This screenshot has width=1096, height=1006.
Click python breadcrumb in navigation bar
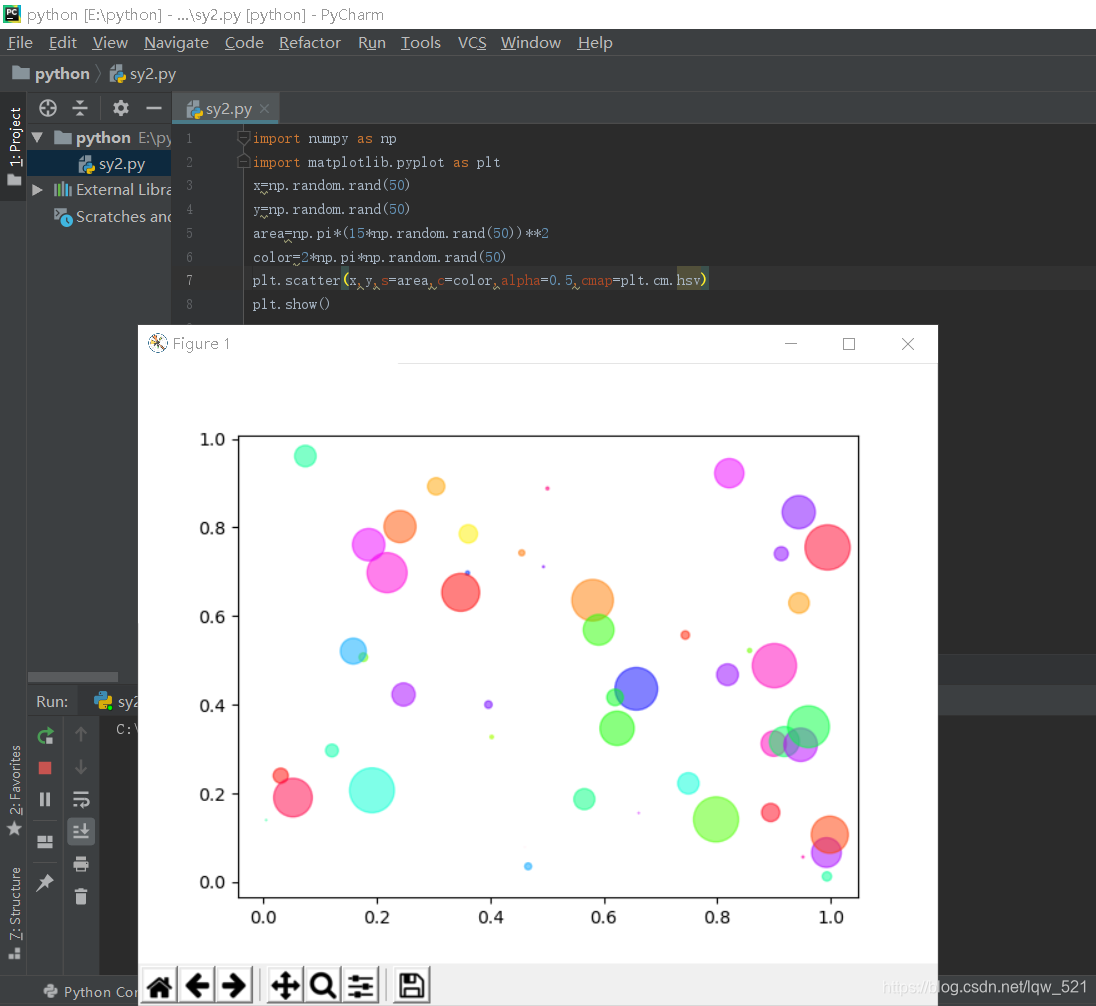coord(52,73)
